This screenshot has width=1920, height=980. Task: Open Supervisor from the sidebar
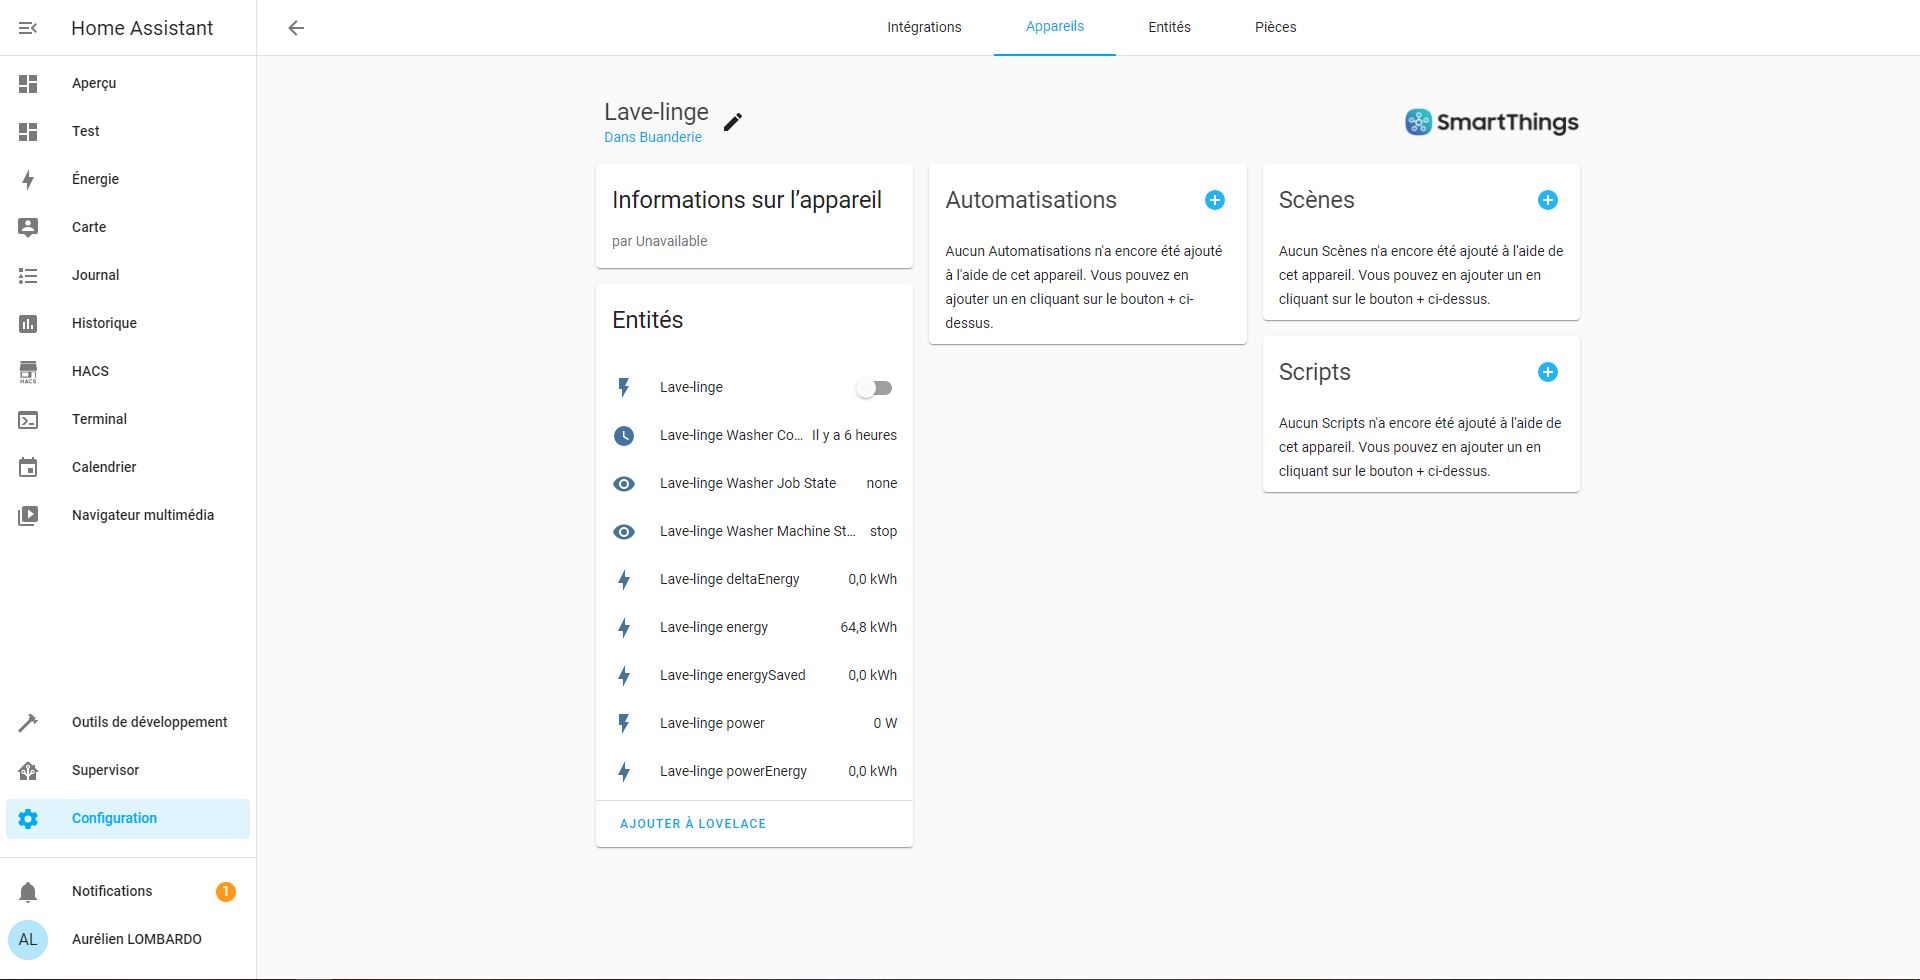pos(105,770)
